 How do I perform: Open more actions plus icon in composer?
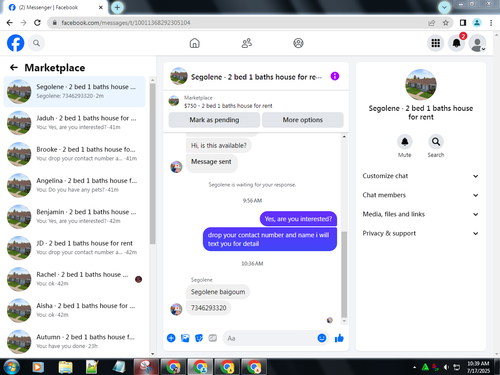(x=171, y=338)
